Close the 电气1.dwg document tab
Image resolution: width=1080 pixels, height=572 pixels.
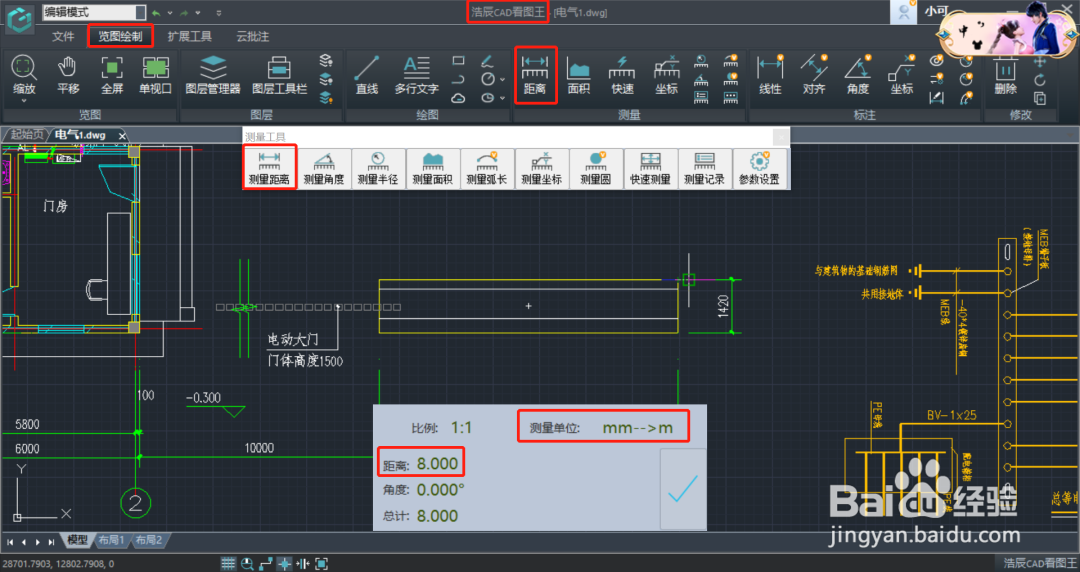122,136
